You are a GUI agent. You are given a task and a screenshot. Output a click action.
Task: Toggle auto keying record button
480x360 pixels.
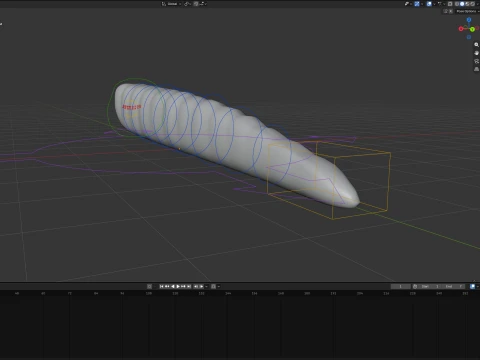click(149, 286)
